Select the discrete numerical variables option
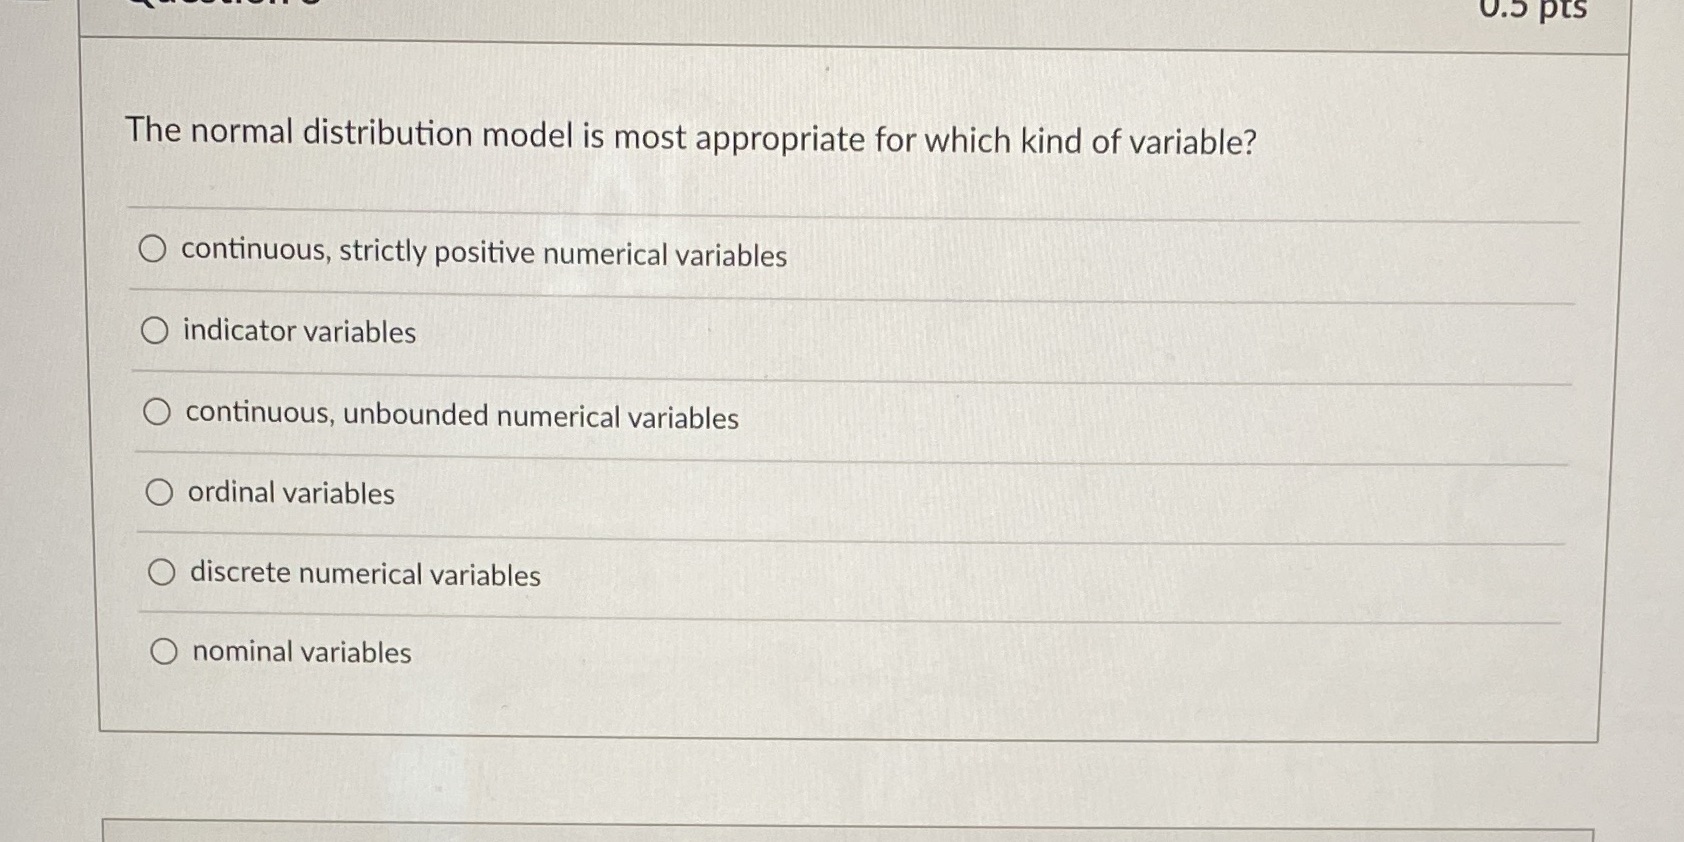Screen dimensions: 1684x842 pos(160,572)
